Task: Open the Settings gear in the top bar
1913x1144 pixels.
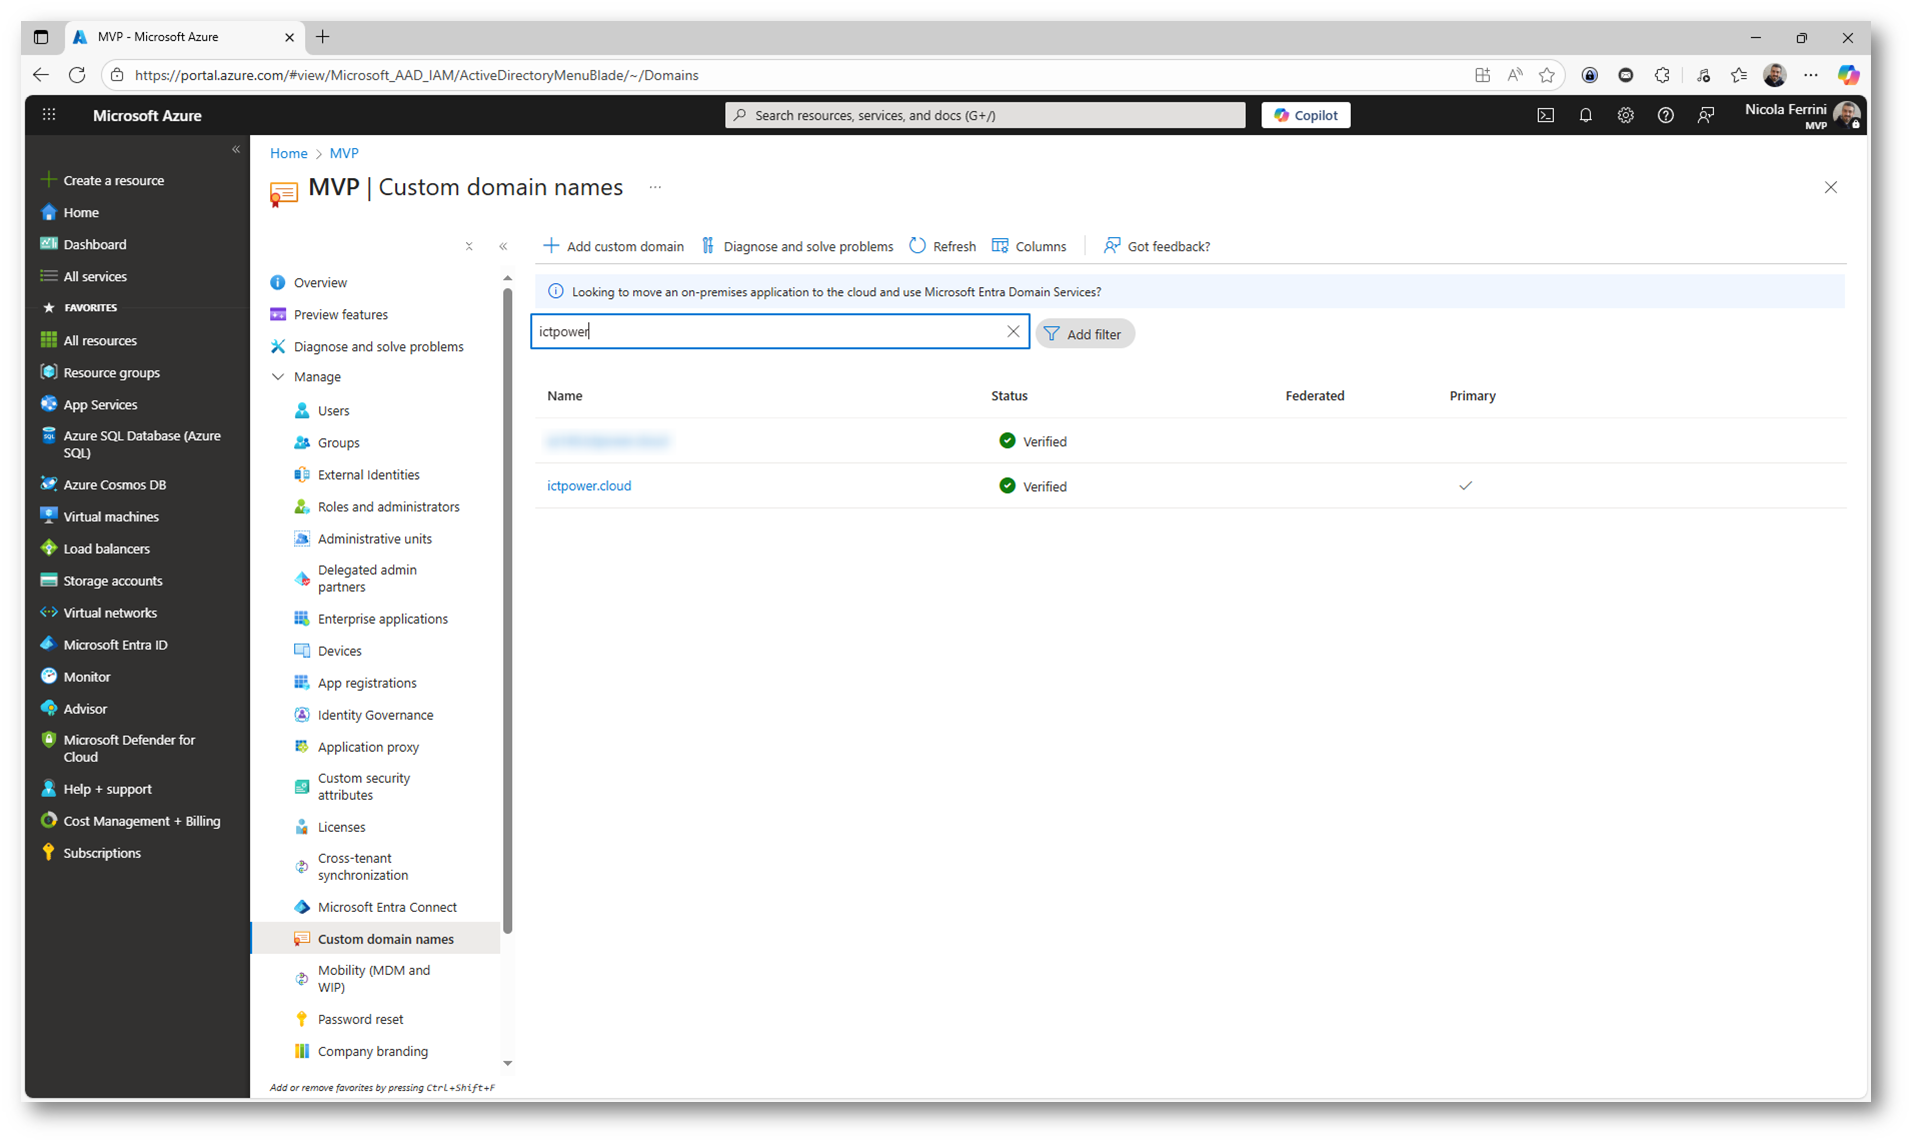Action: 1624,114
